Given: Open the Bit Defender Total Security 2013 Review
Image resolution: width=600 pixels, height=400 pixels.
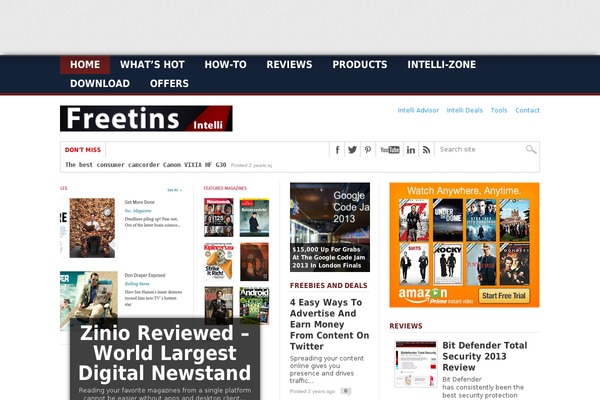Looking at the screenshot, I should (x=485, y=356).
